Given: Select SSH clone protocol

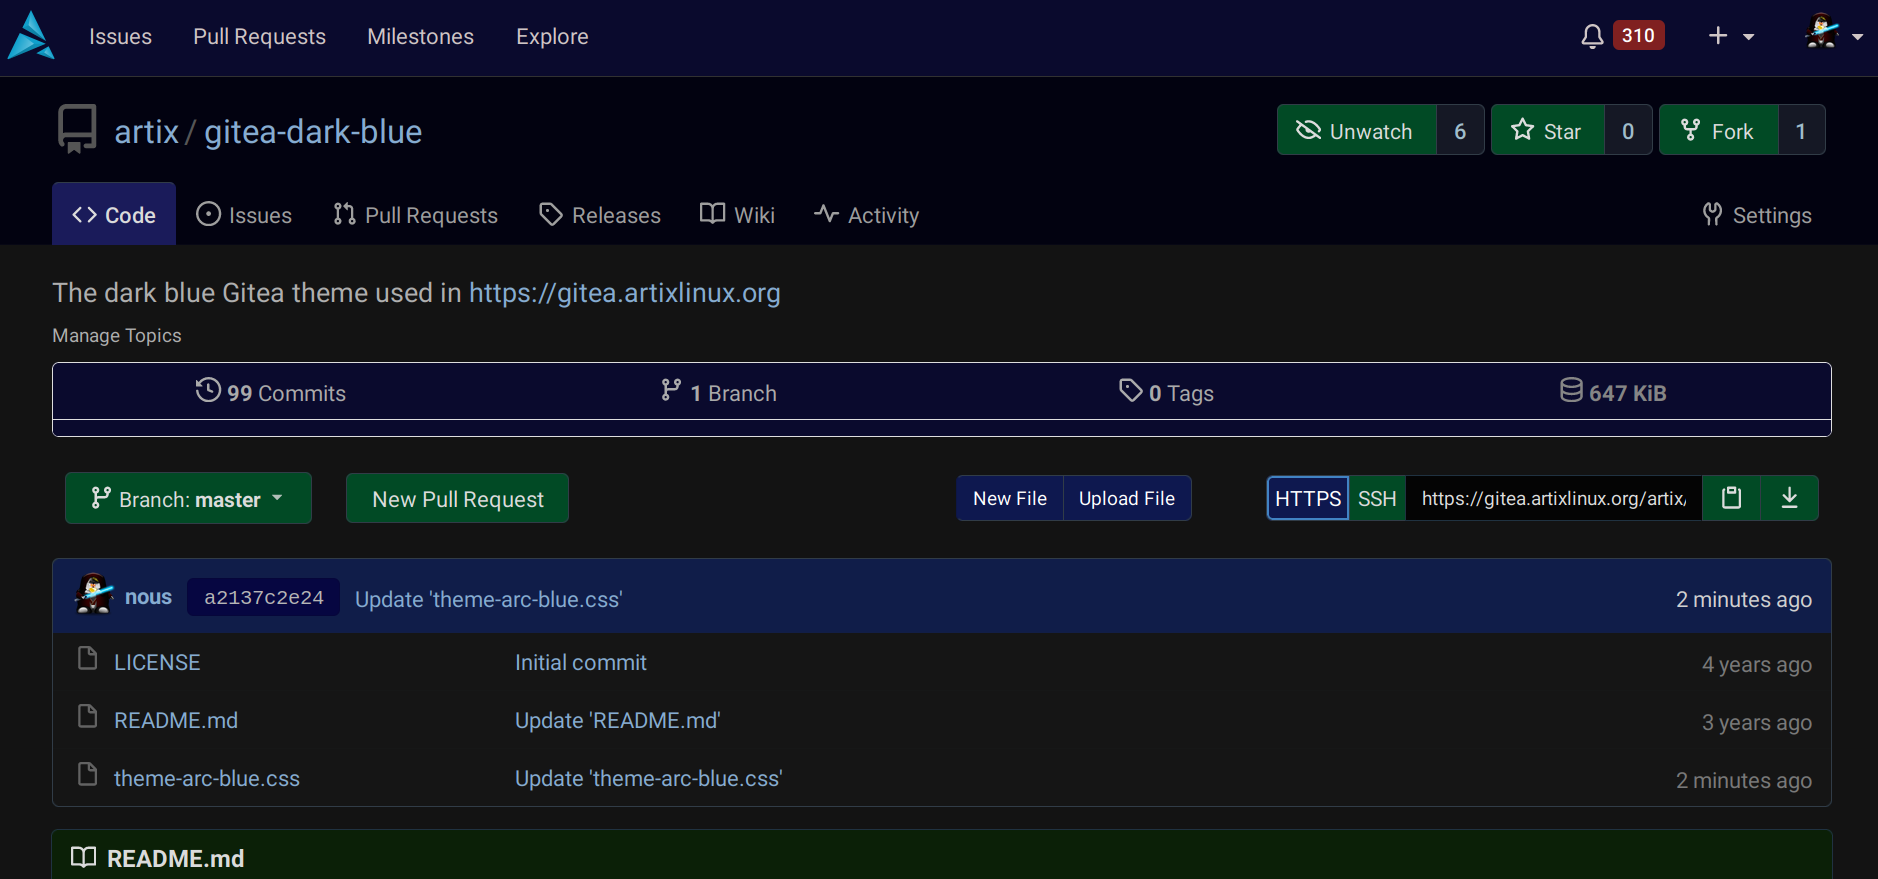Looking at the screenshot, I should point(1377,498).
